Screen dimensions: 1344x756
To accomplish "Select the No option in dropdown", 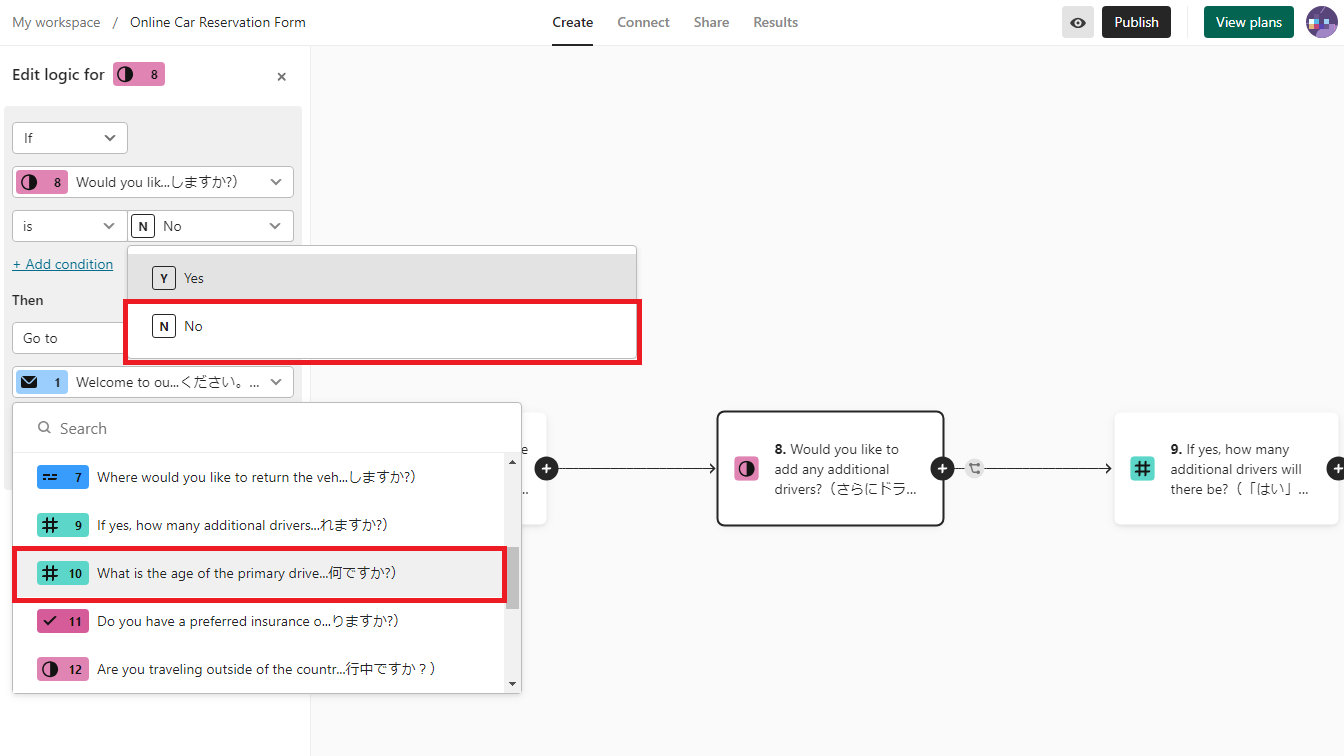I will click(x=381, y=327).
